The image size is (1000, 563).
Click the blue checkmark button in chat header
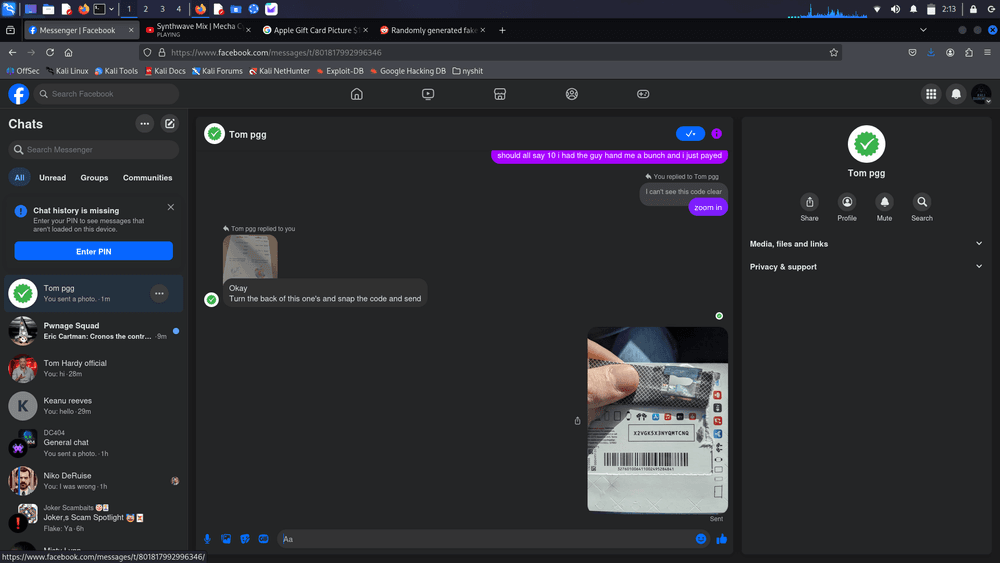[x=690, y=134]
